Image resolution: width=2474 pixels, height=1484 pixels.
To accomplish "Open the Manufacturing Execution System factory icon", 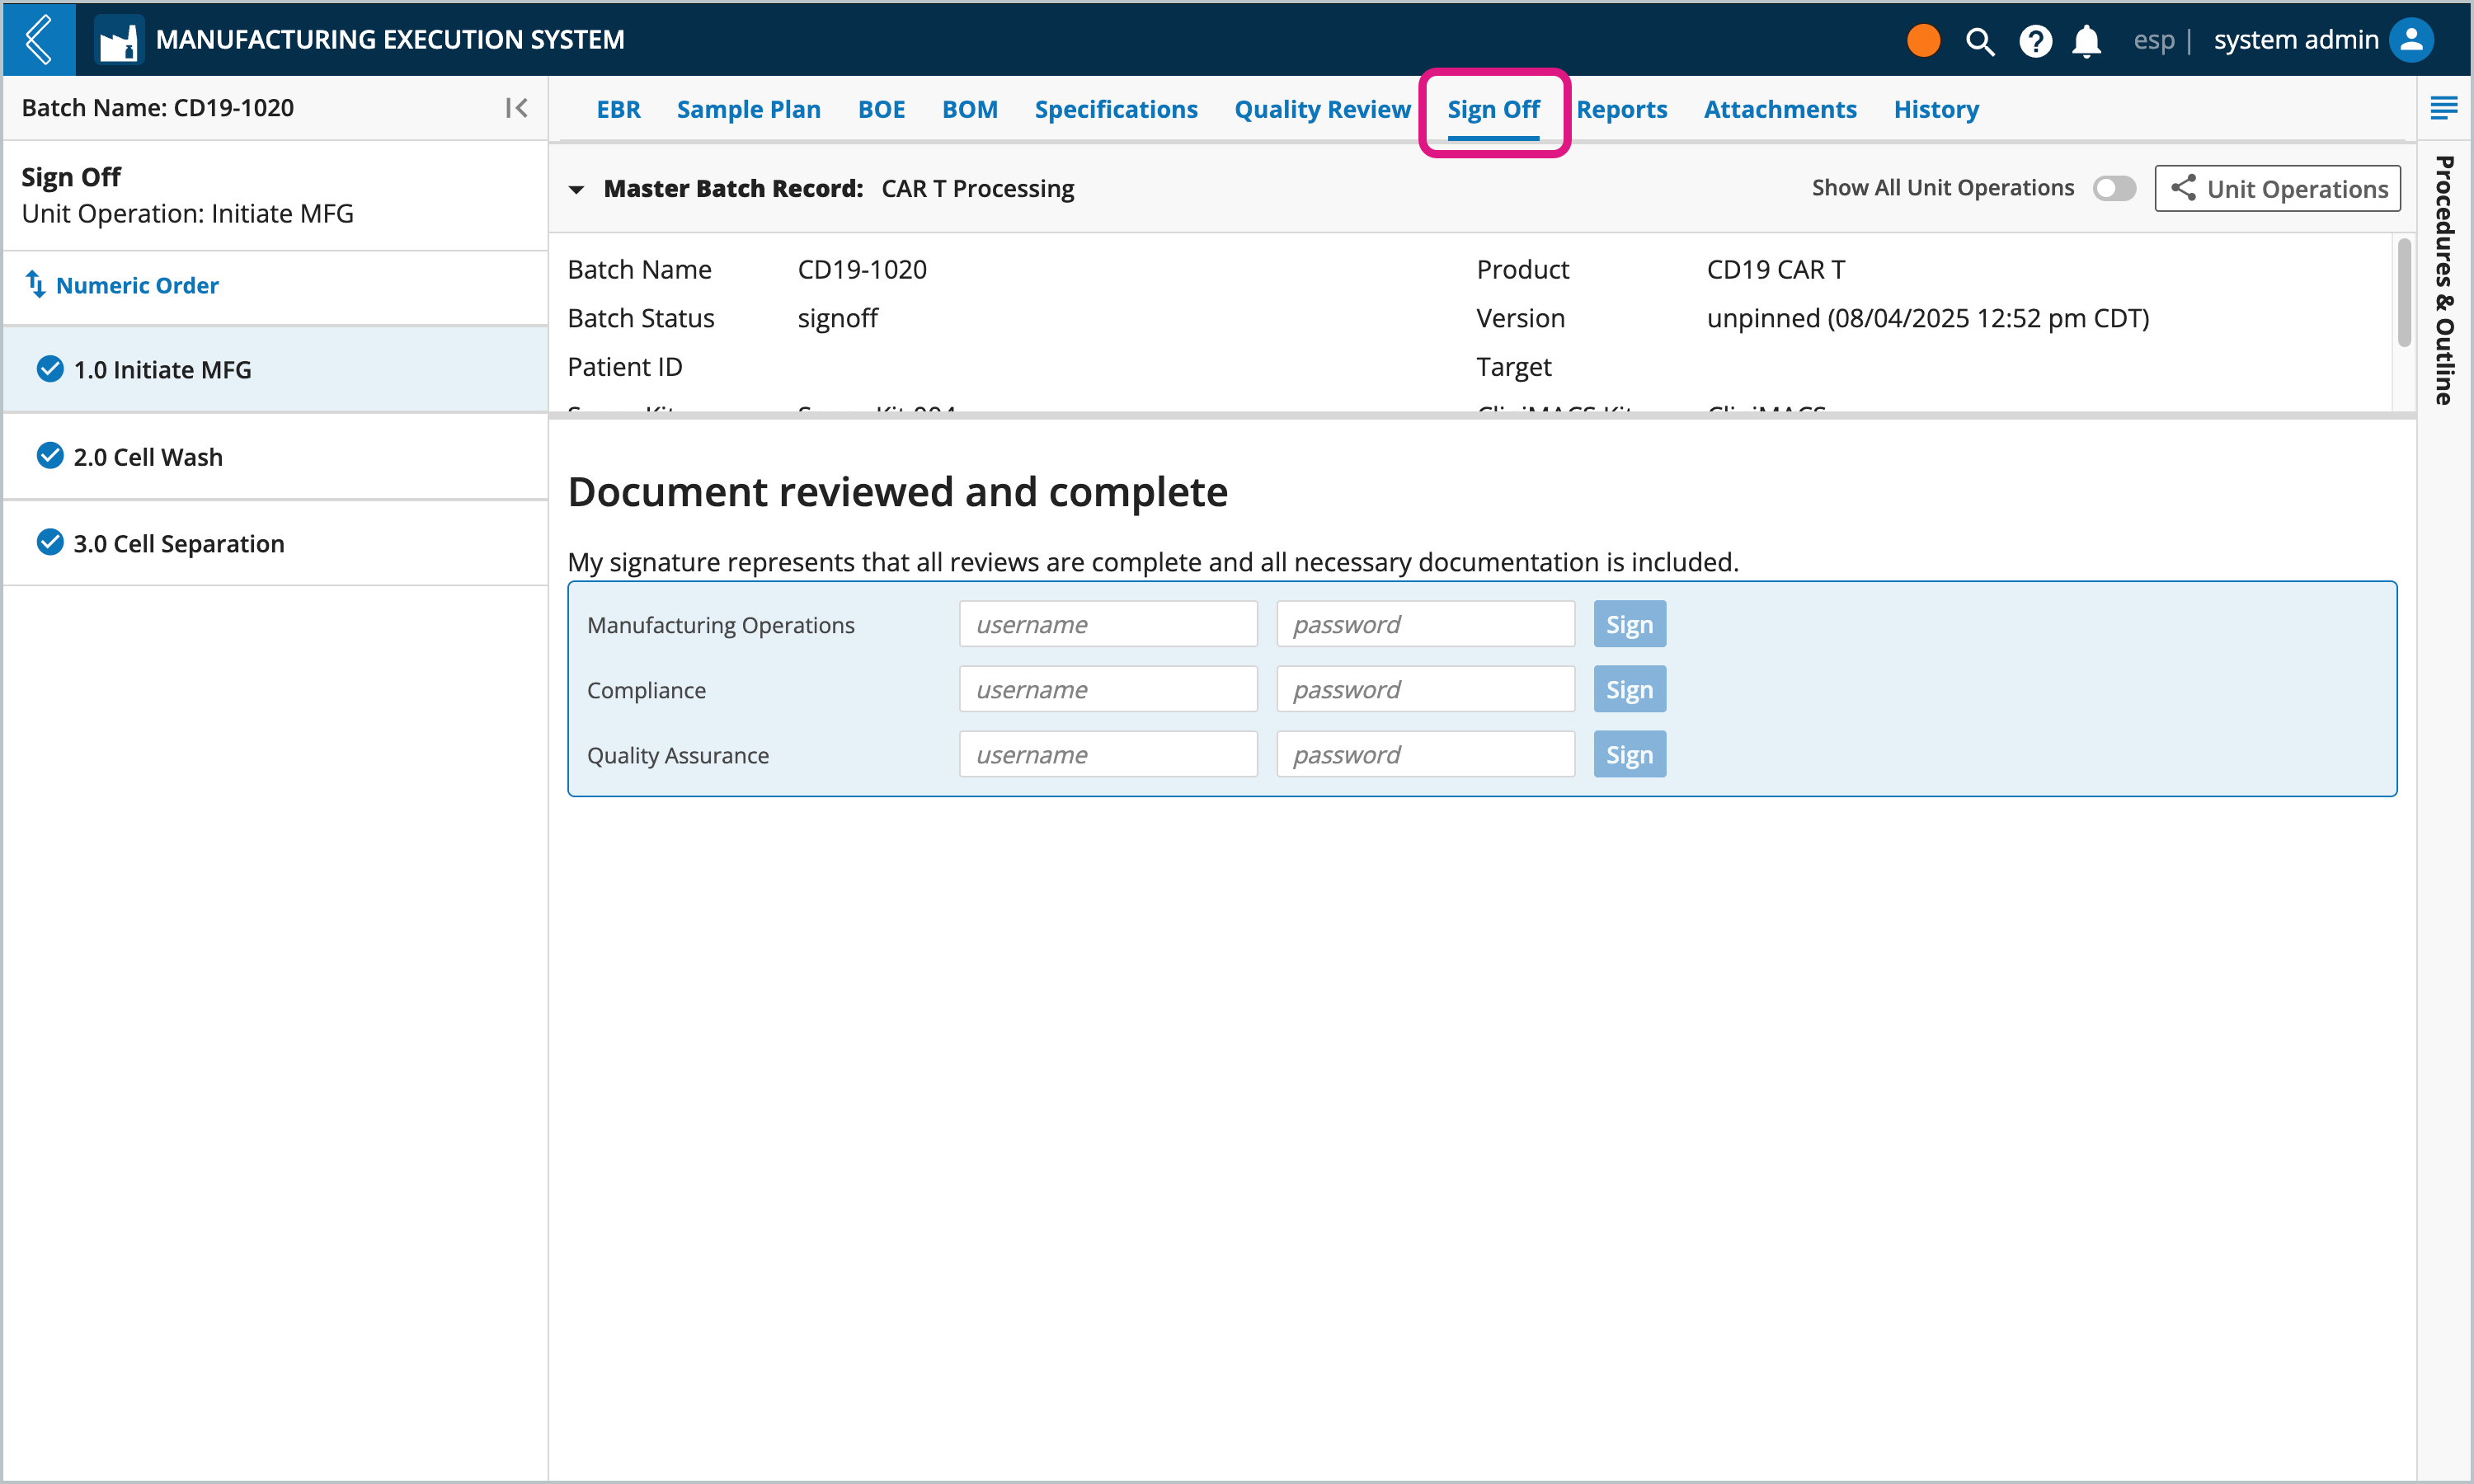I will click(119, 40).
